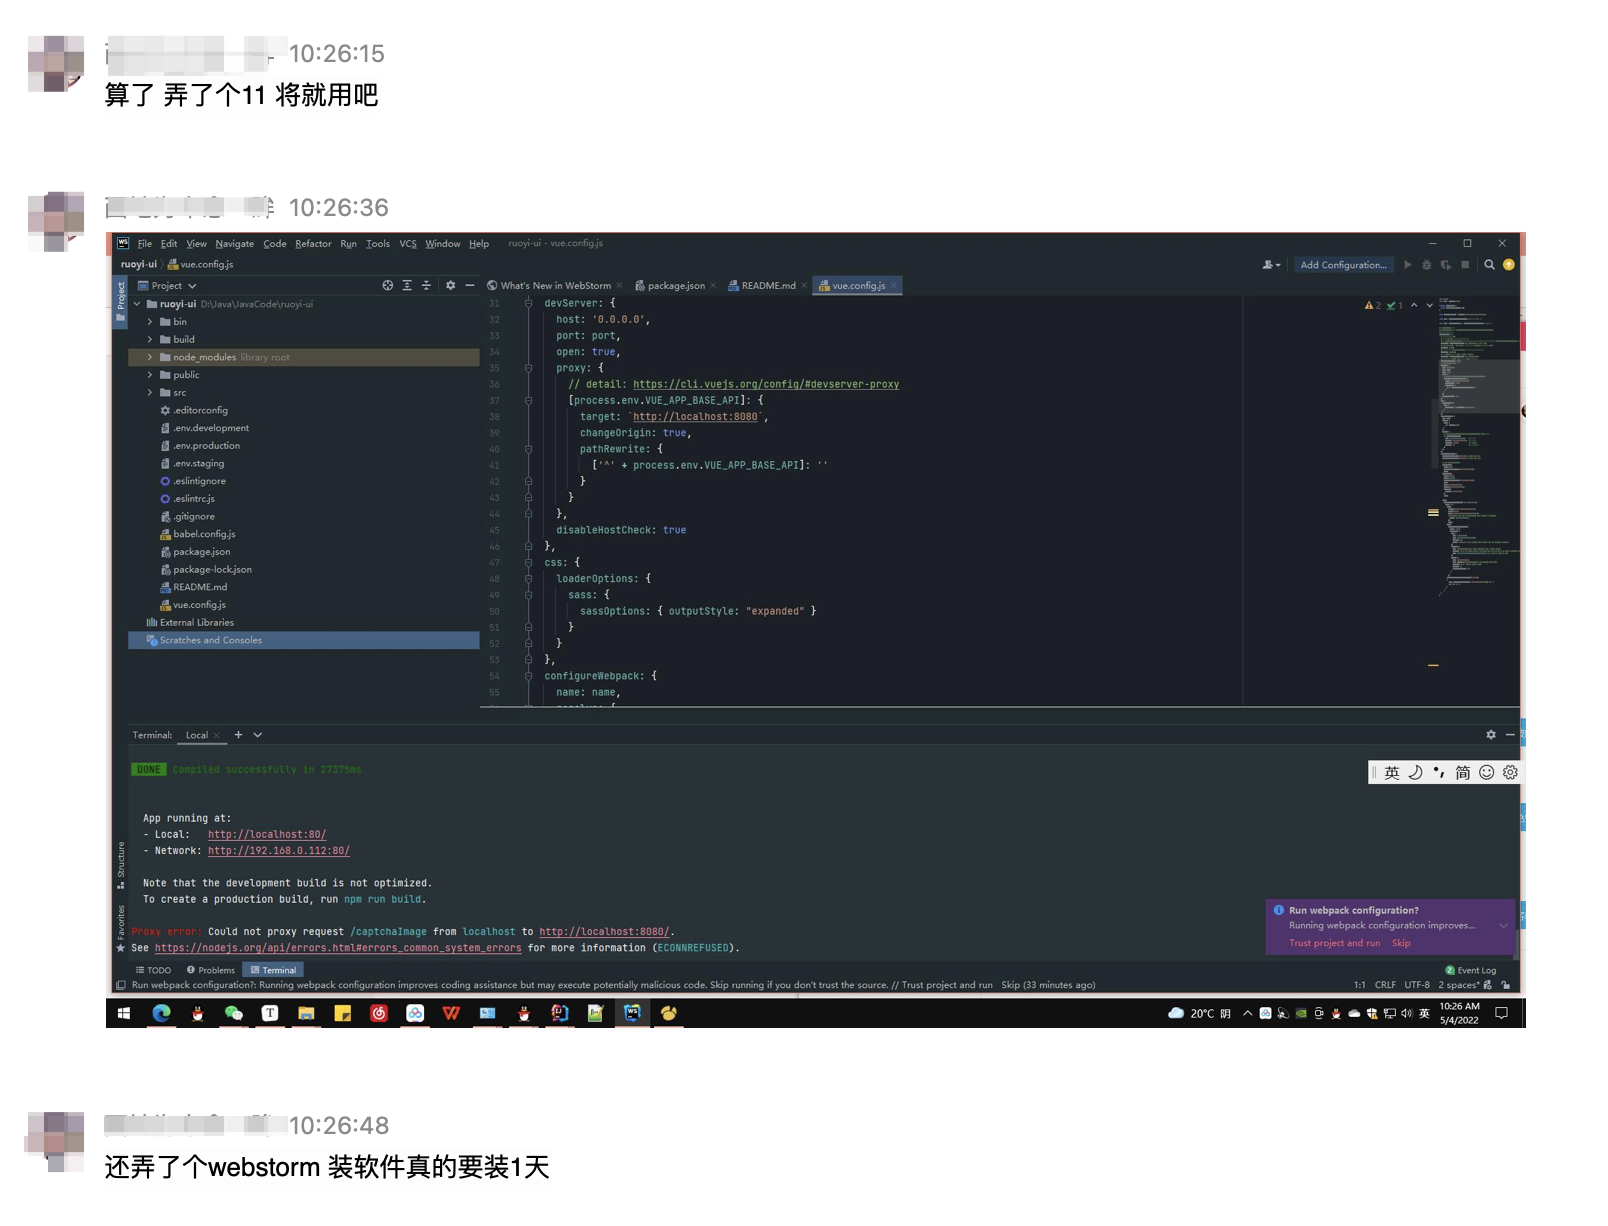Expand the src folder in project tree
The width and height of the screenshot is (1608, 1226).
point(150,393)
